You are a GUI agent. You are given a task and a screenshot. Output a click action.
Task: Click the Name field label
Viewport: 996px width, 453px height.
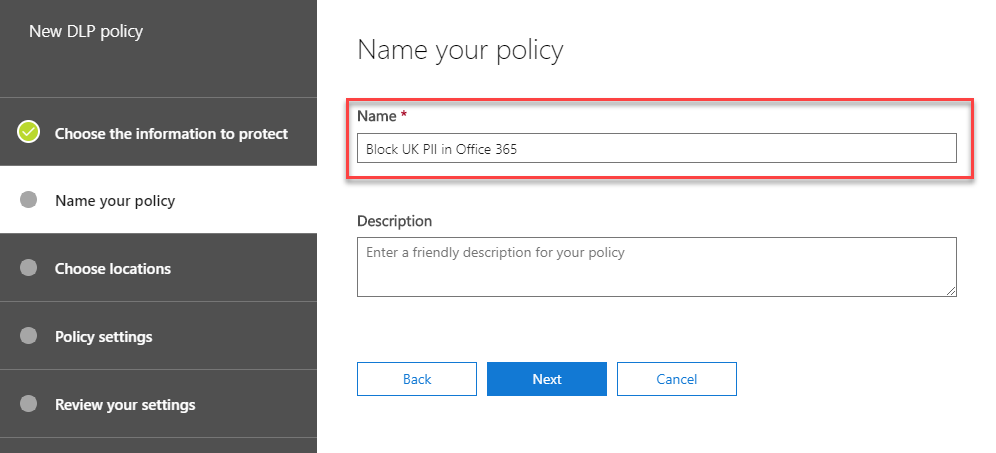tap(377, 116)
